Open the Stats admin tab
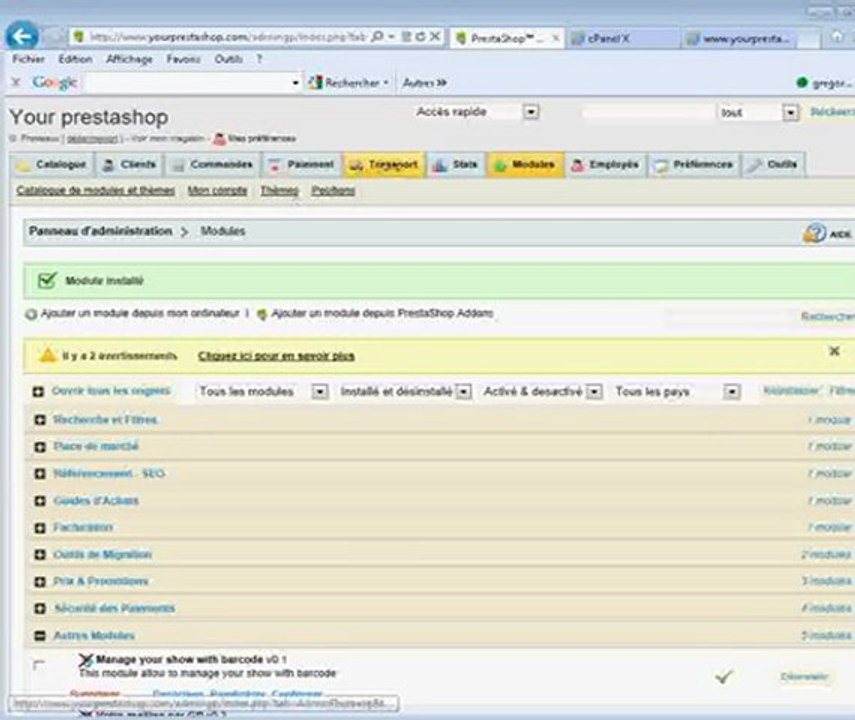 [456, 165]
